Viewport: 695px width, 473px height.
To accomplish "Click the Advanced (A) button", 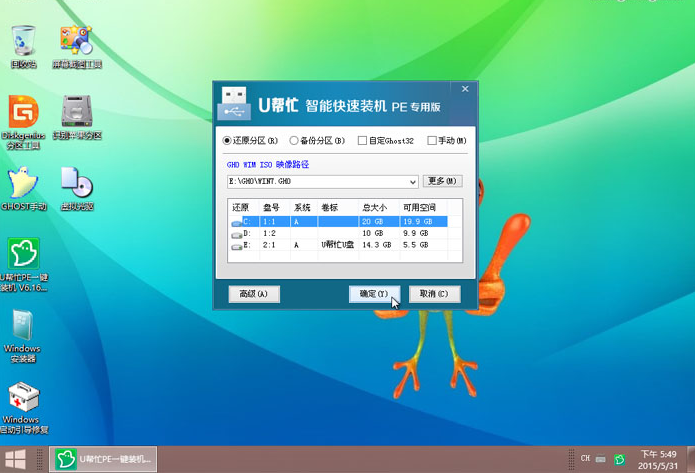I will pyautogui.click(x=254, y=294).
